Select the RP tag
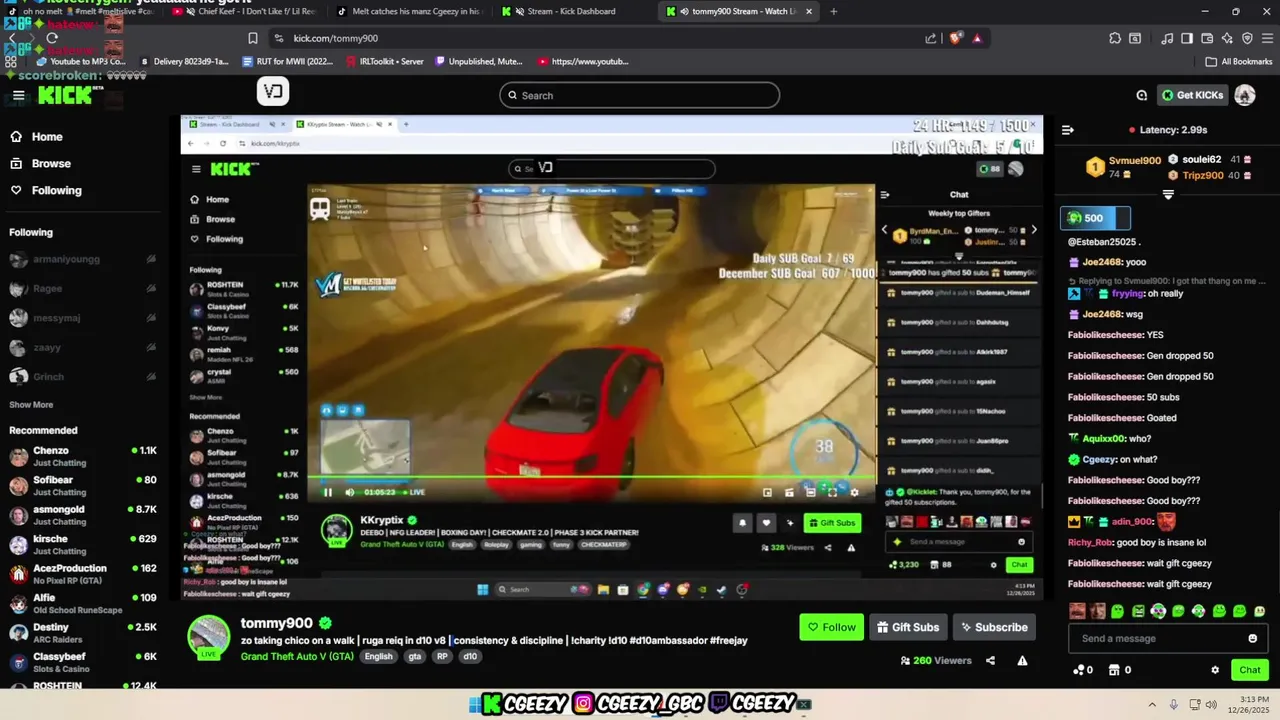The image size is (1280, 720). coord(442,657)
